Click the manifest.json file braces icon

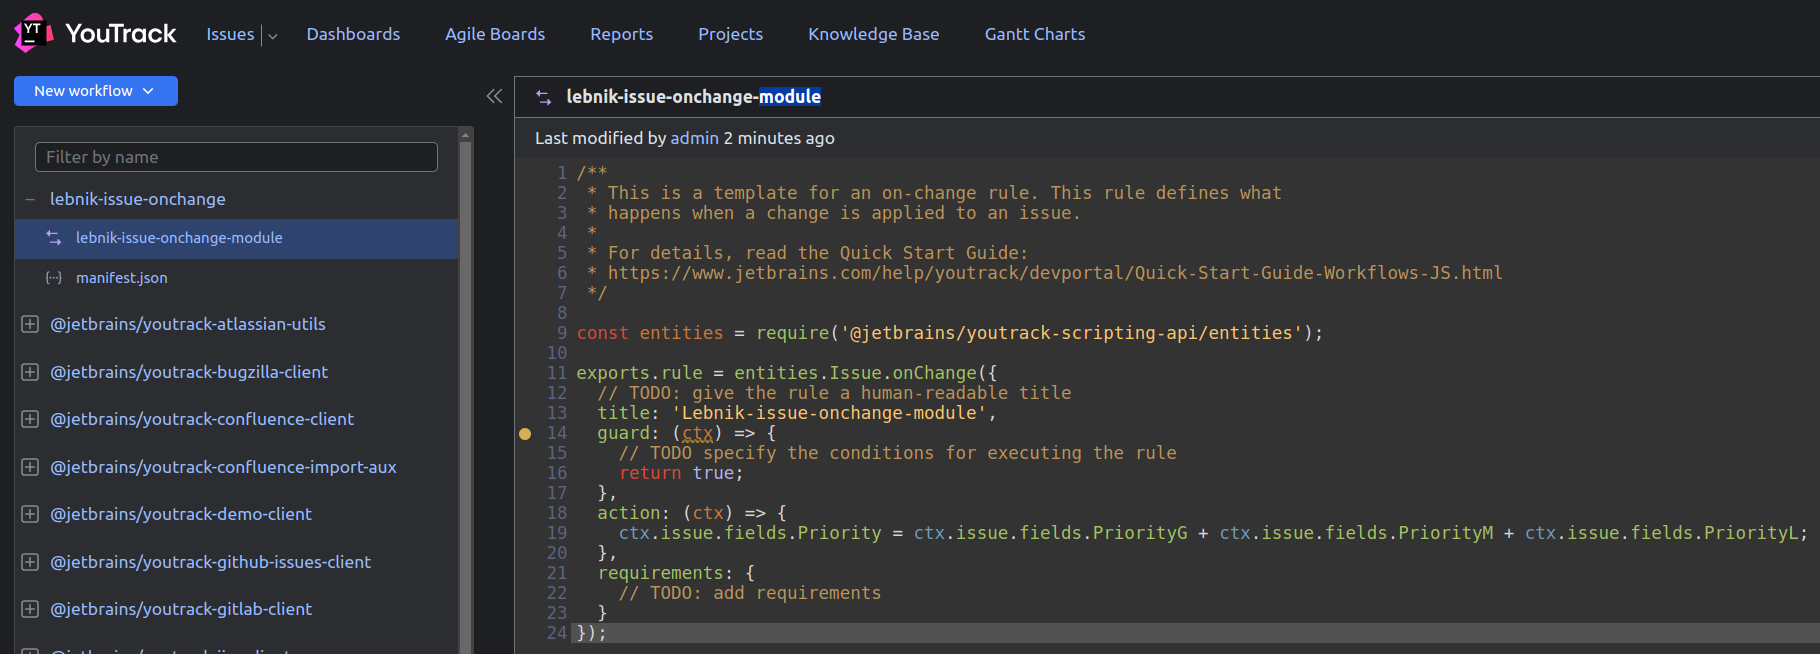point(54,278)
